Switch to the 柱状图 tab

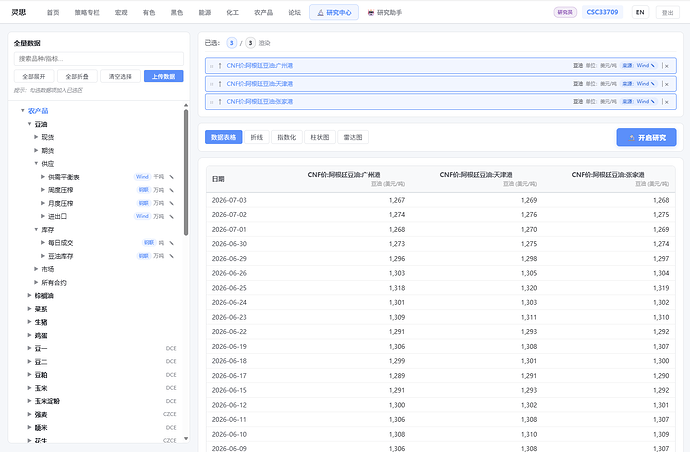click(x=320, y=137)
